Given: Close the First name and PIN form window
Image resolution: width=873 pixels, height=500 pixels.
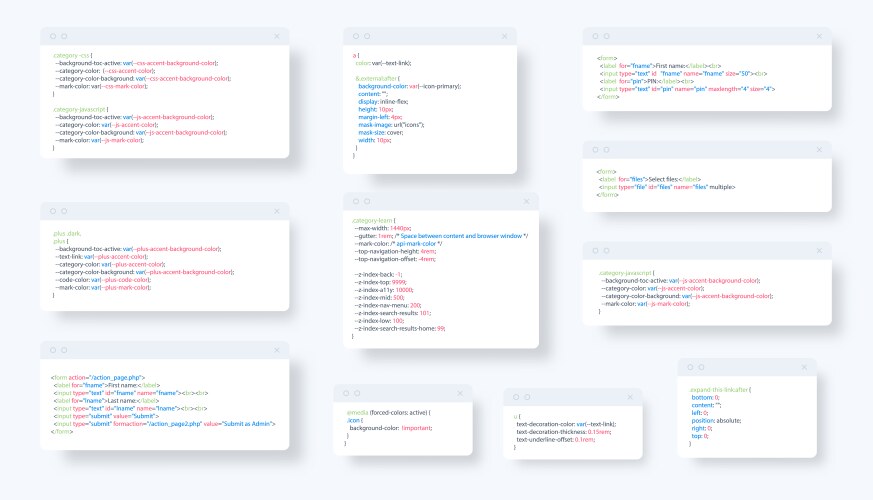Looking at the screenshot, I should (x=819, y=35).
